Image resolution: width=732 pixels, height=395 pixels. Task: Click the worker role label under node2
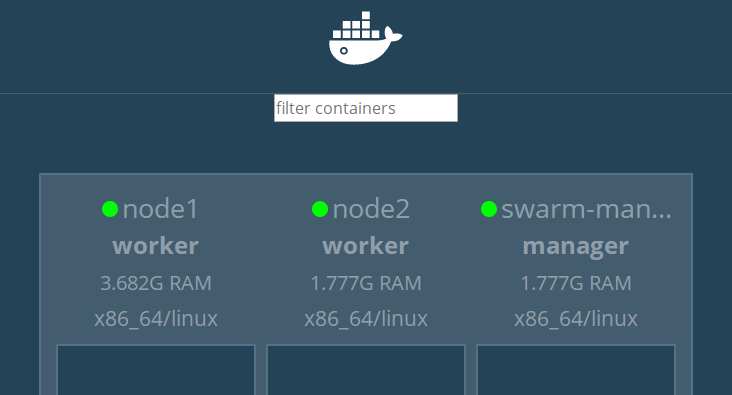coord(366,246)
